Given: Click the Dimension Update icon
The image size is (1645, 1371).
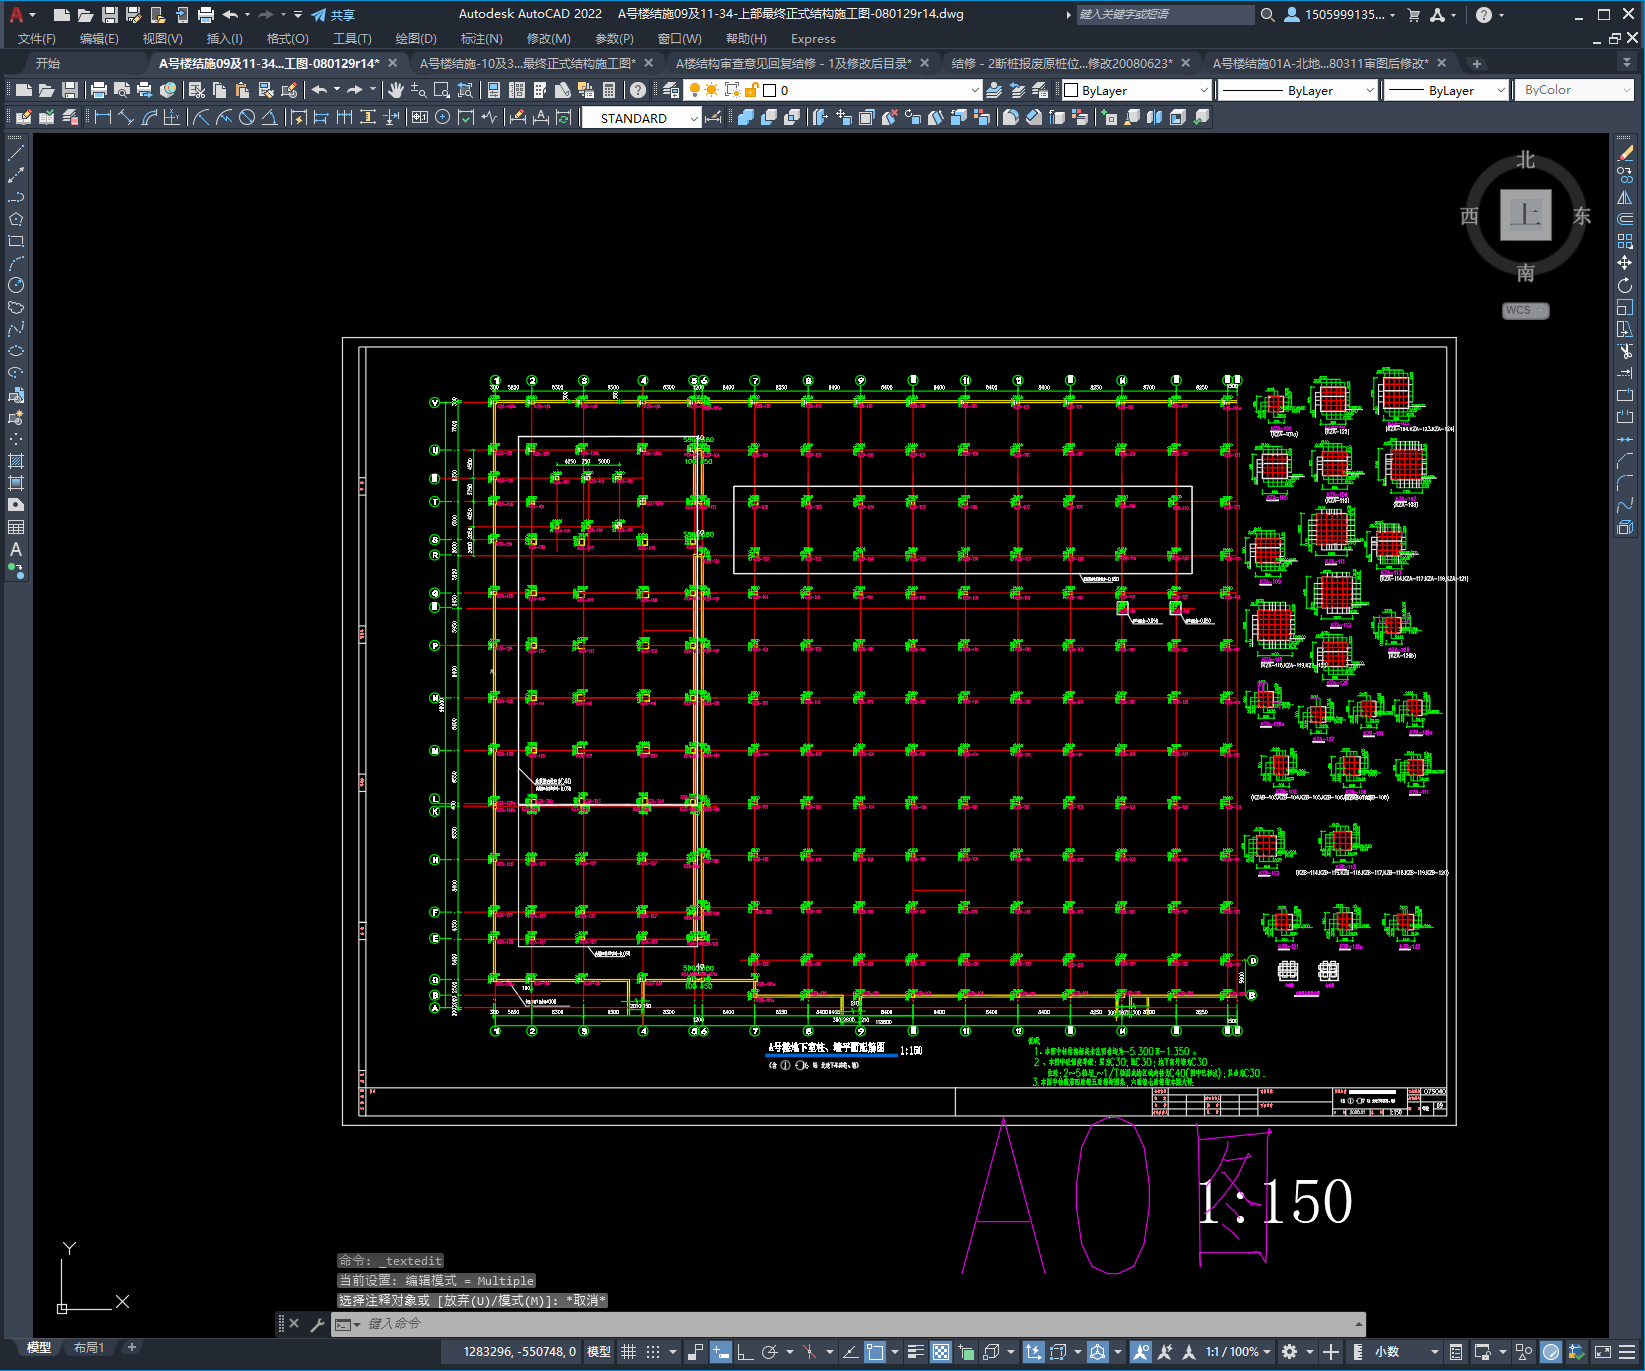Looking at the screenshot, I should 564,117.
